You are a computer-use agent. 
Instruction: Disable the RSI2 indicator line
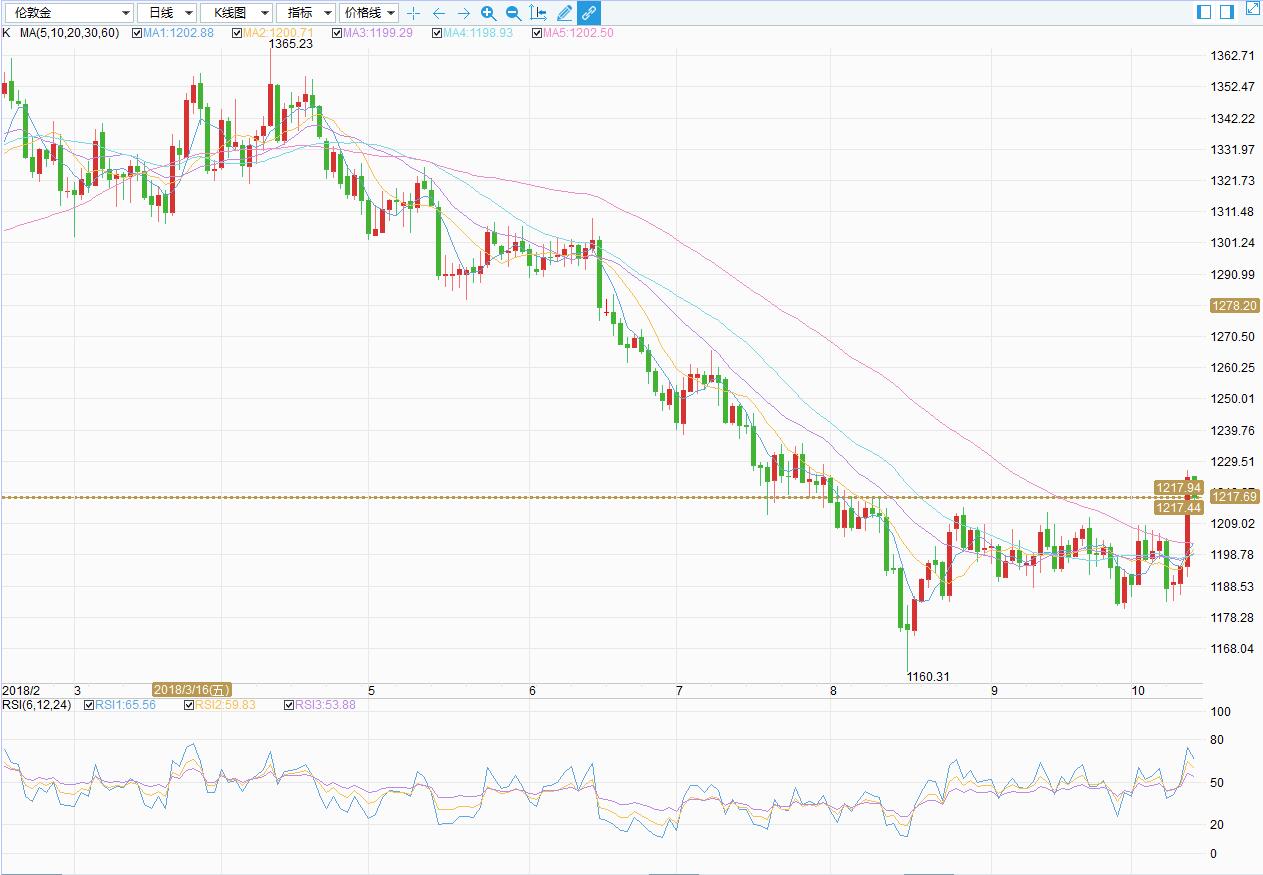coord(190,705)
